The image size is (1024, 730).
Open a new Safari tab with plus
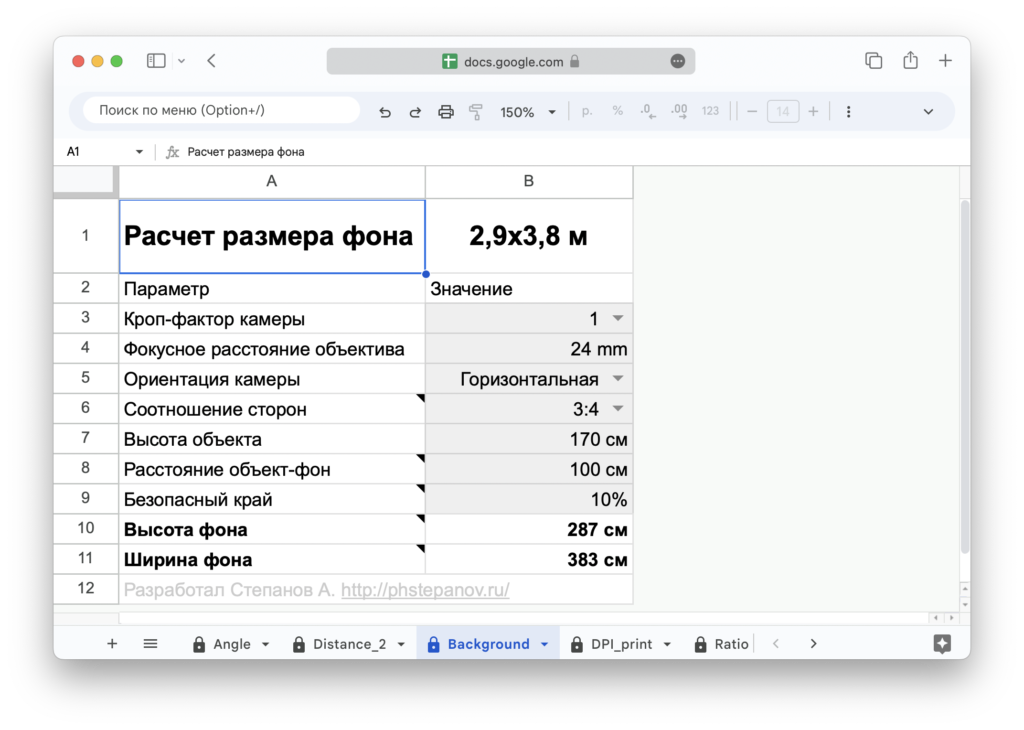945,61
